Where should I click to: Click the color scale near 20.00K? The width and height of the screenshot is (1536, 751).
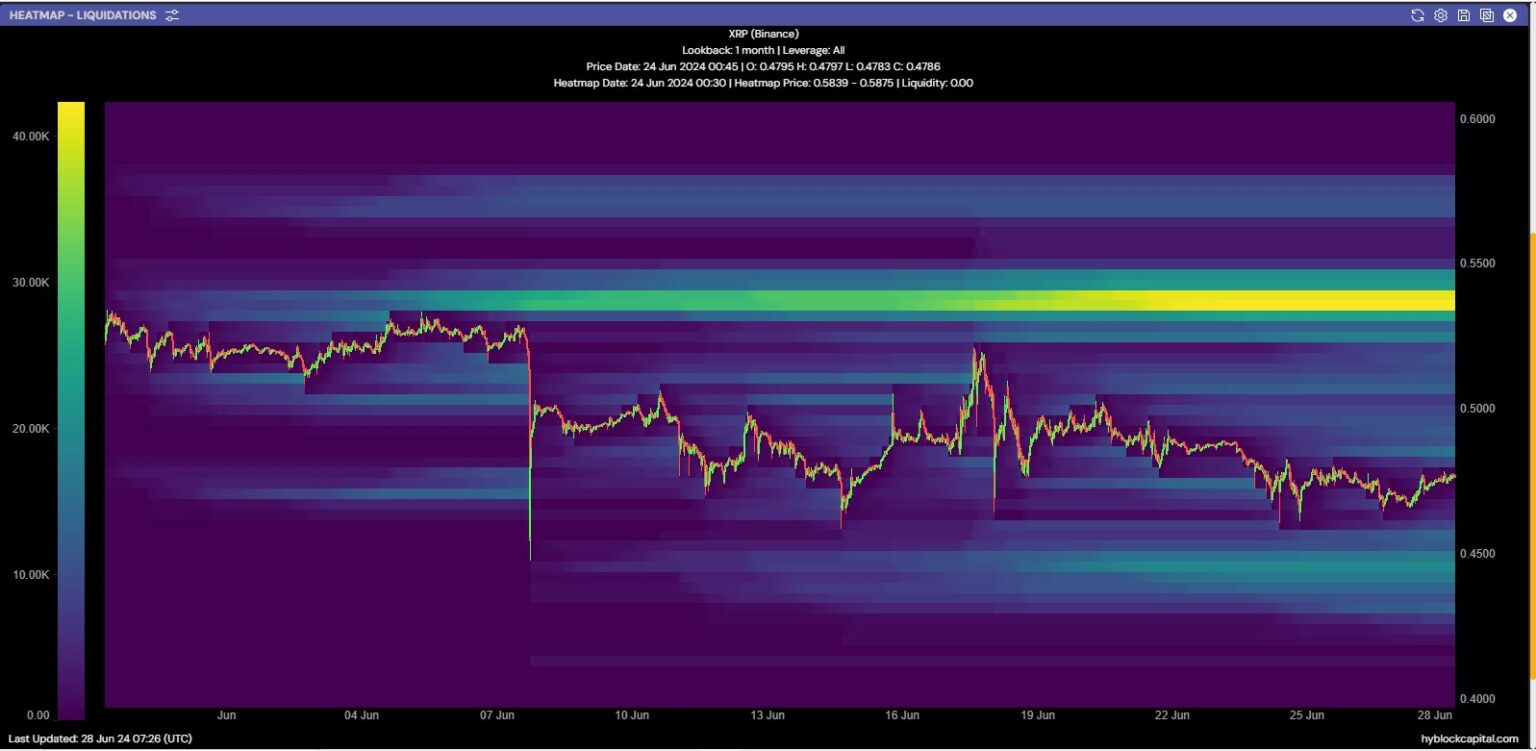pos(71,429)
